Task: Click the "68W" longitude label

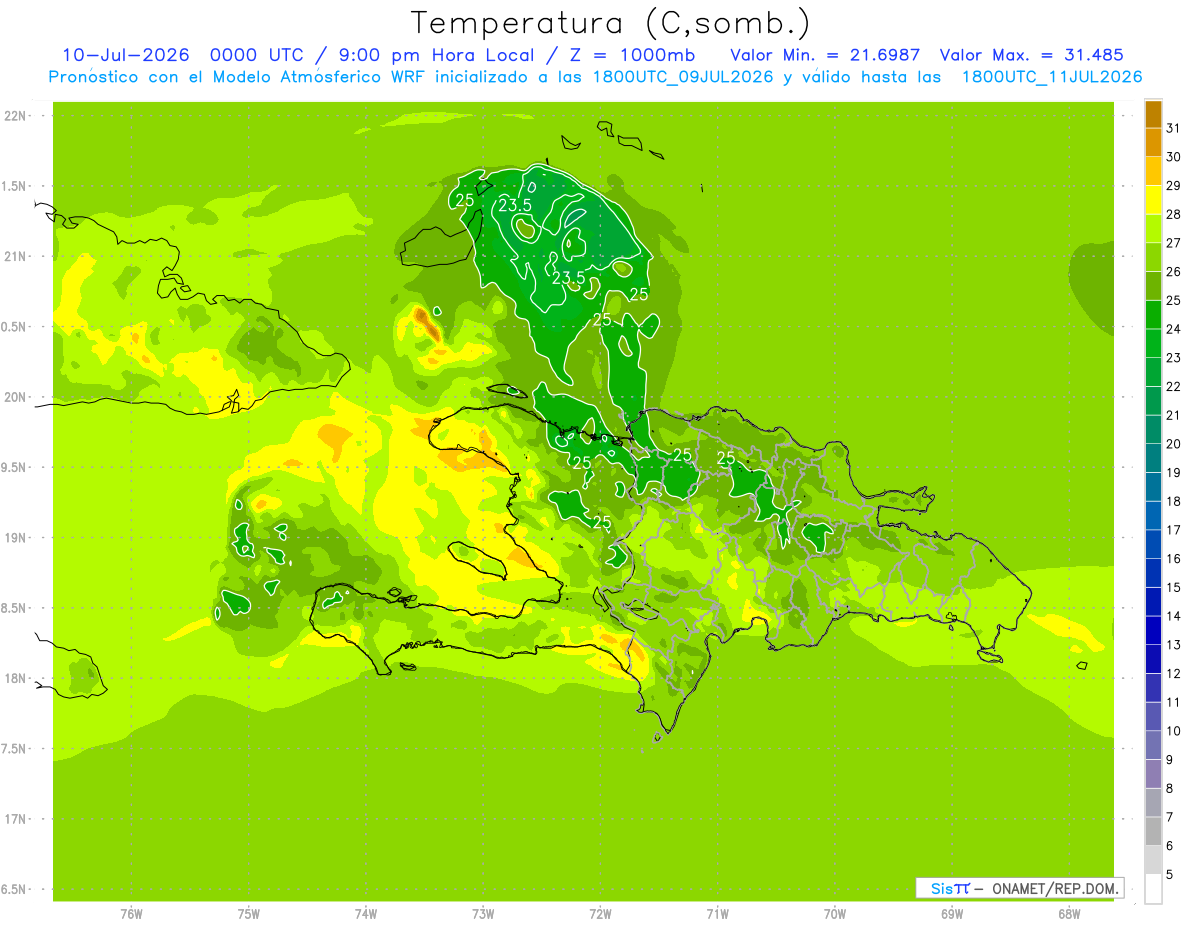Action: [1069, 914]
